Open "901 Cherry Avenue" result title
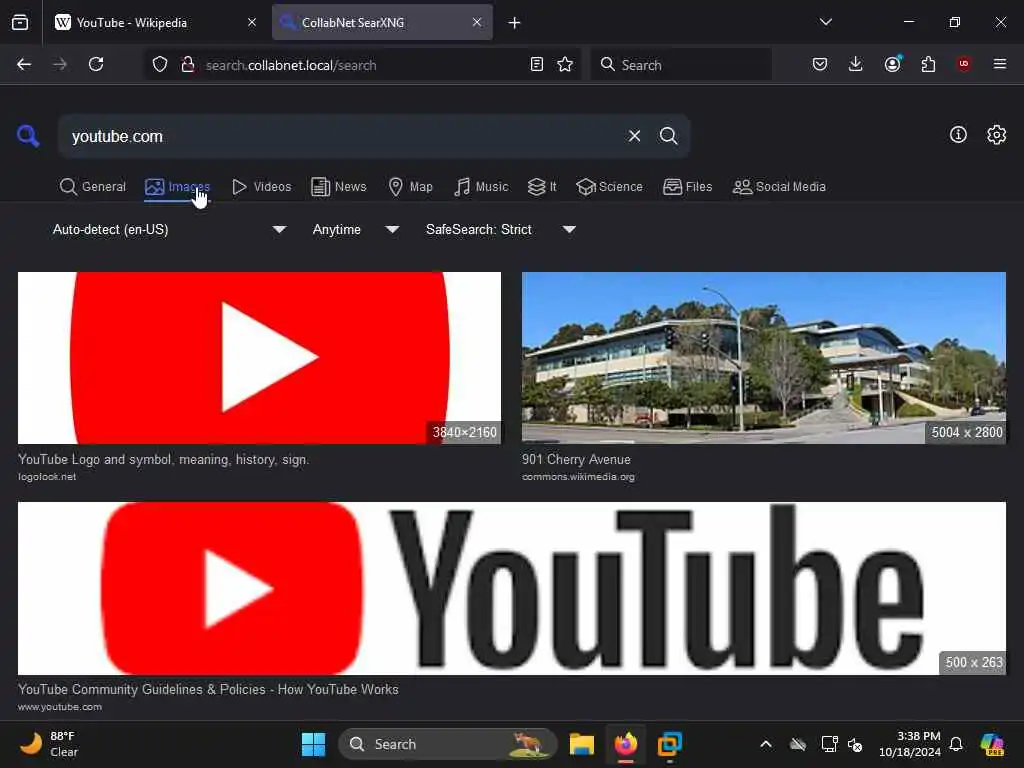The width and height of the screenshot is (1024, 768). point(576,459)
